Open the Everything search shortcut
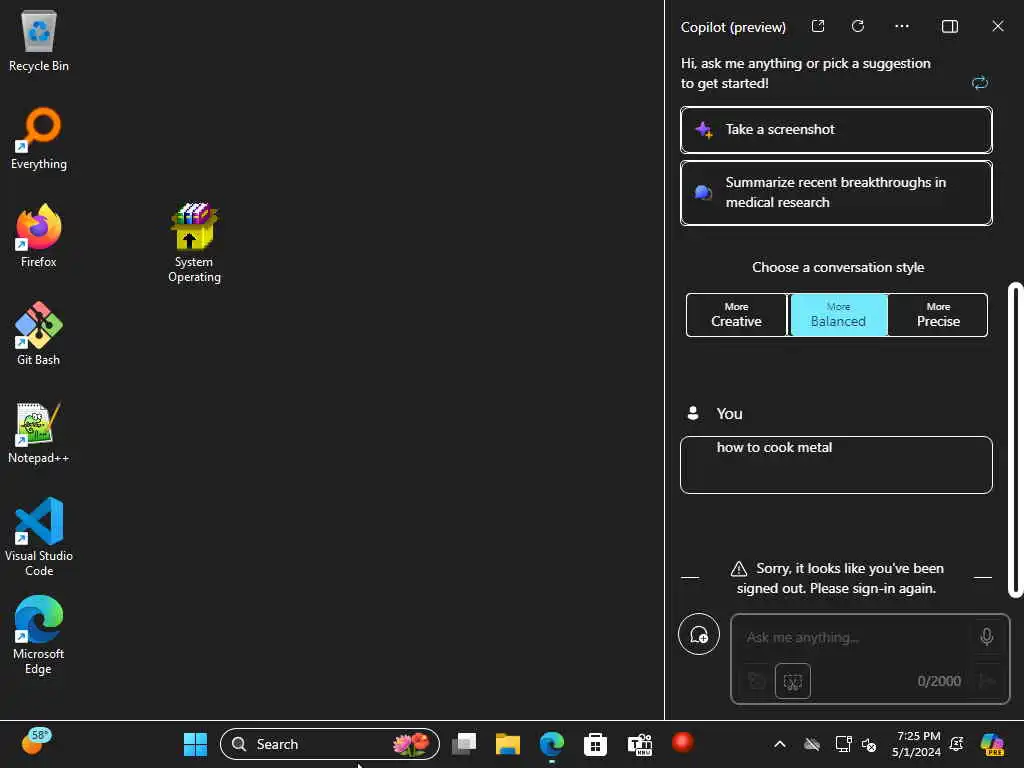Screen dimensions: 1024x768 pos(39,138)
